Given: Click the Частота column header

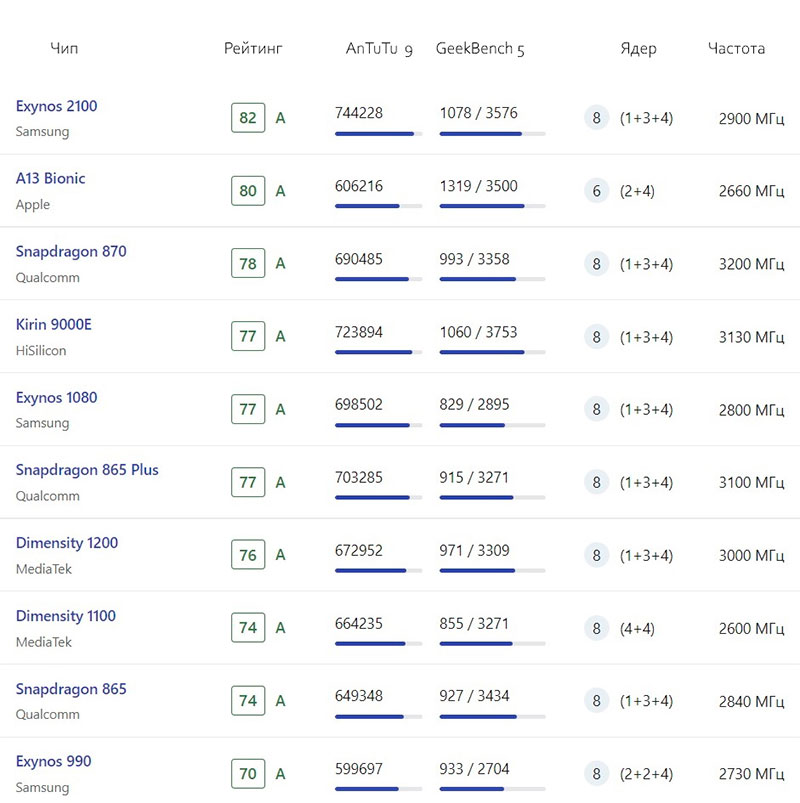Looking at the screenshot, I should [x=736, y=49].
